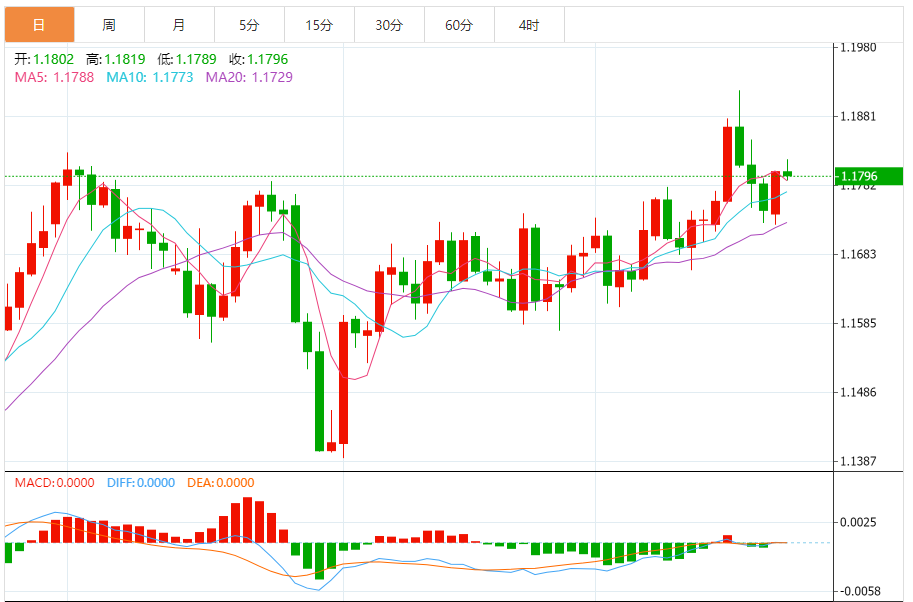Open the 4时 timeframe tab

click(529, 25)
